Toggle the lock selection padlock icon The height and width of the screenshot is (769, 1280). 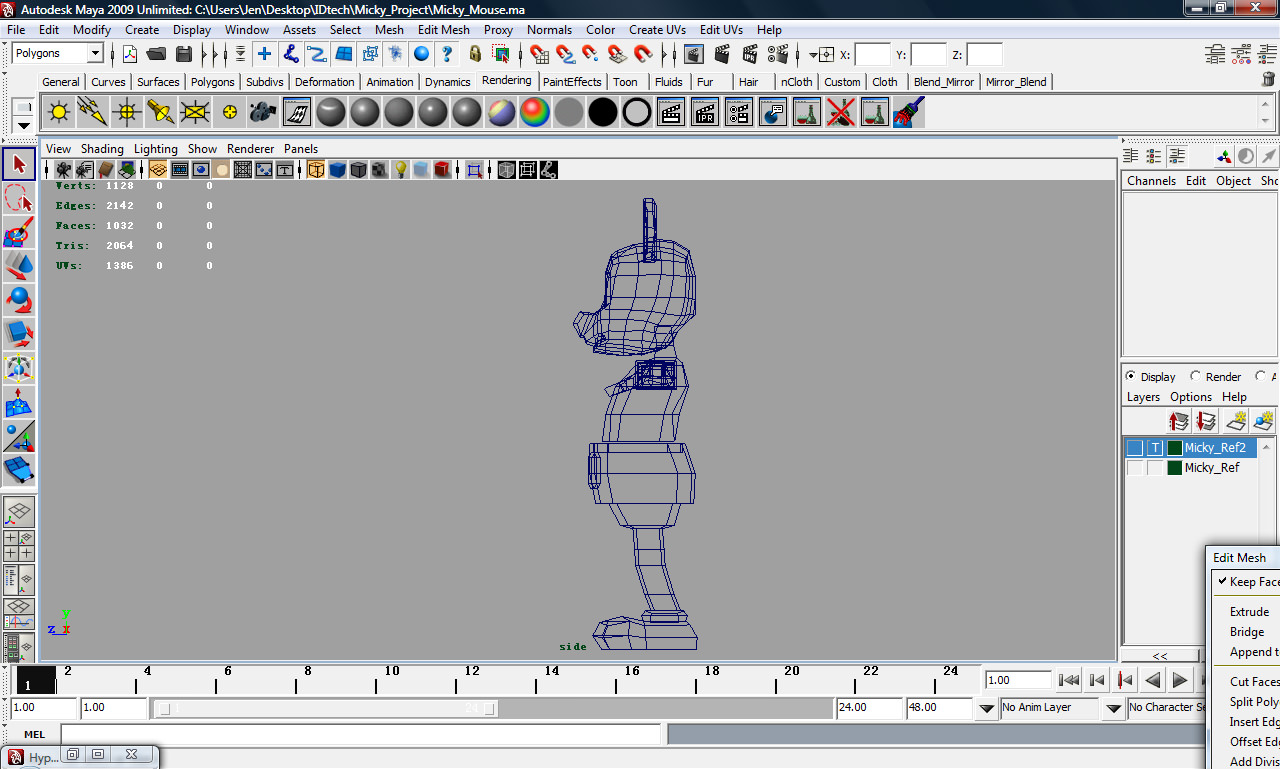pos(475,54)
